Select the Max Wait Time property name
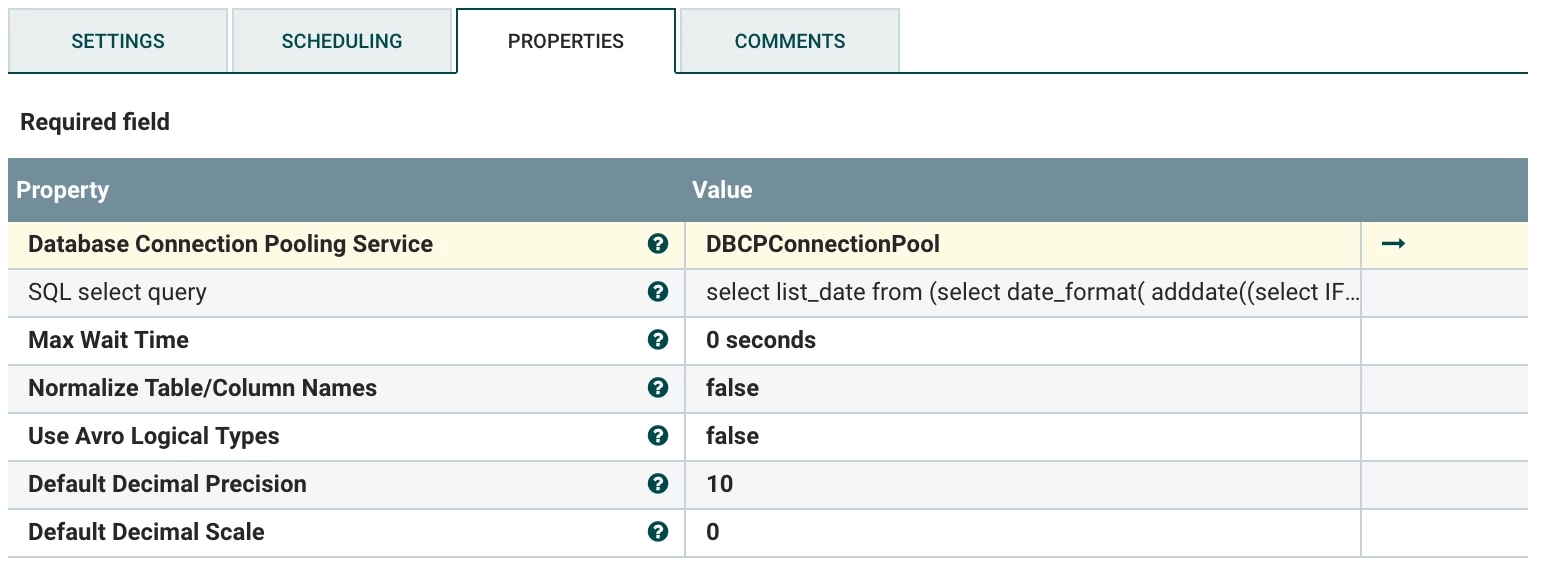Image resolution: width=1550 pixels, height=588 pixels. tap(108, 340)
